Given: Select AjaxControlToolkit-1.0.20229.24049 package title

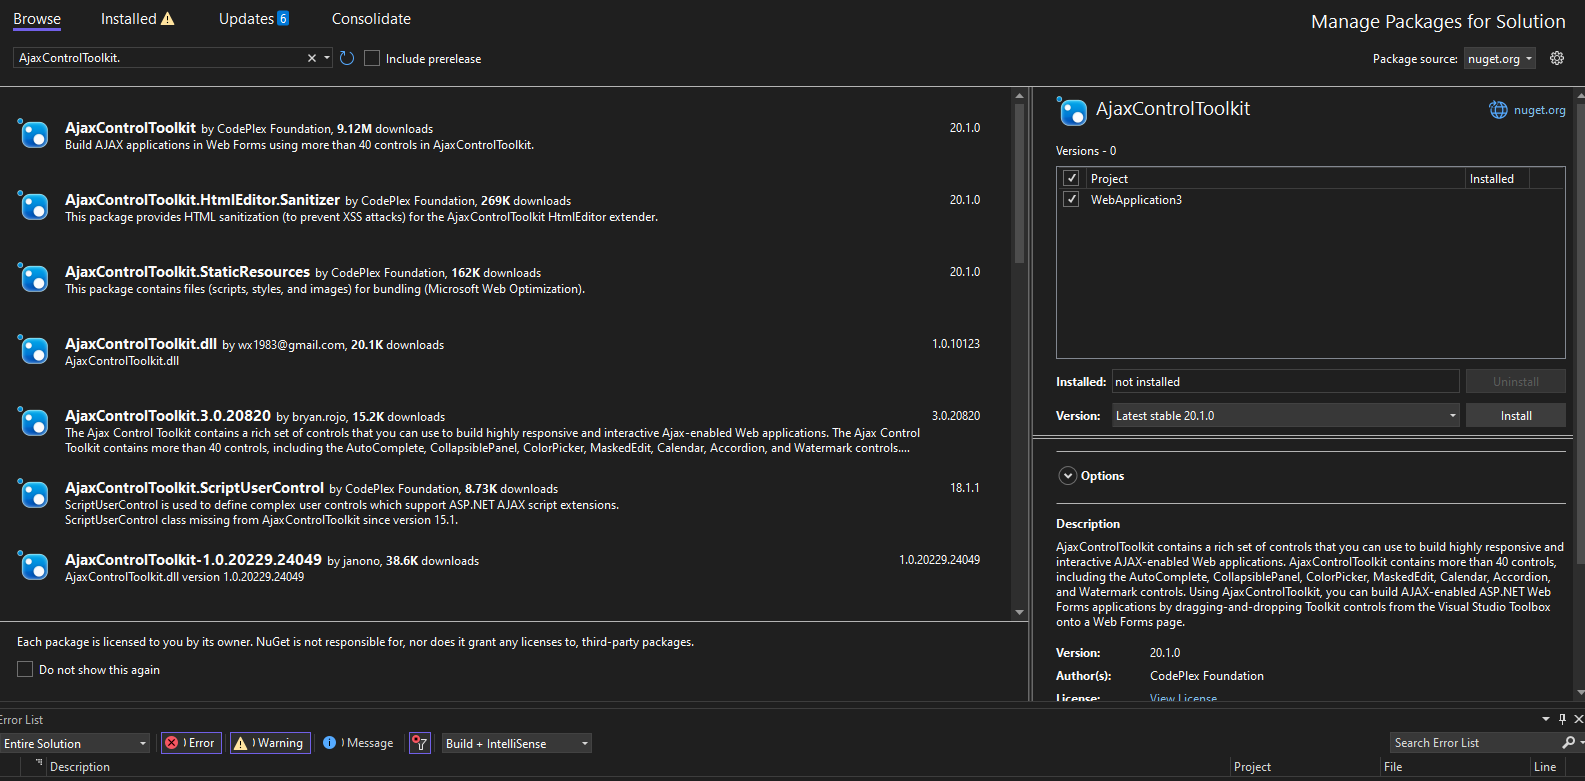Looking at the screenshot, I should (x=193, y=559).
